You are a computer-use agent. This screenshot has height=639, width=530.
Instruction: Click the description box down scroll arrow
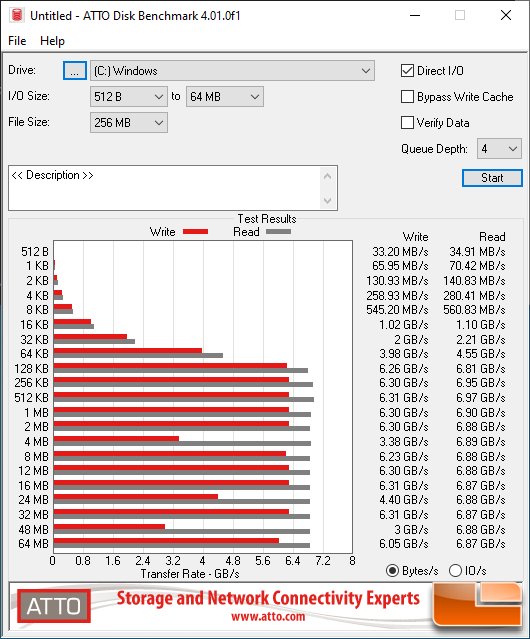tap(328, 200)
